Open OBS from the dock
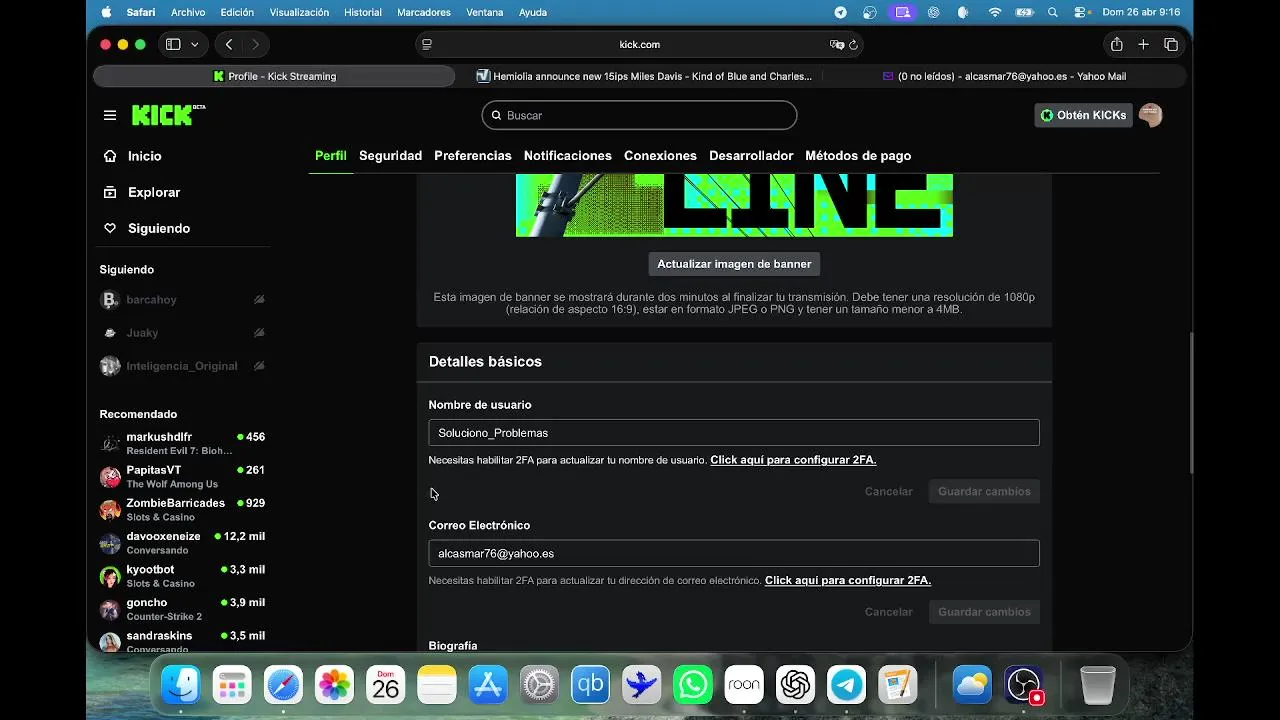 coord(1023,685)
